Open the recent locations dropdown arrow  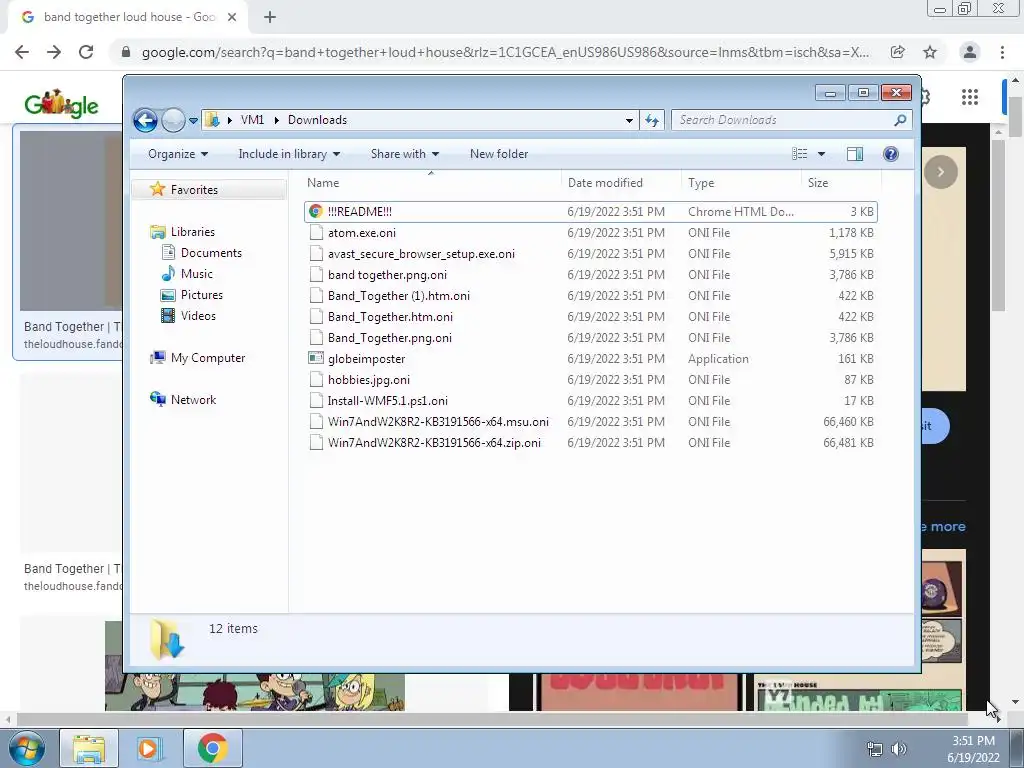[193, 121]
